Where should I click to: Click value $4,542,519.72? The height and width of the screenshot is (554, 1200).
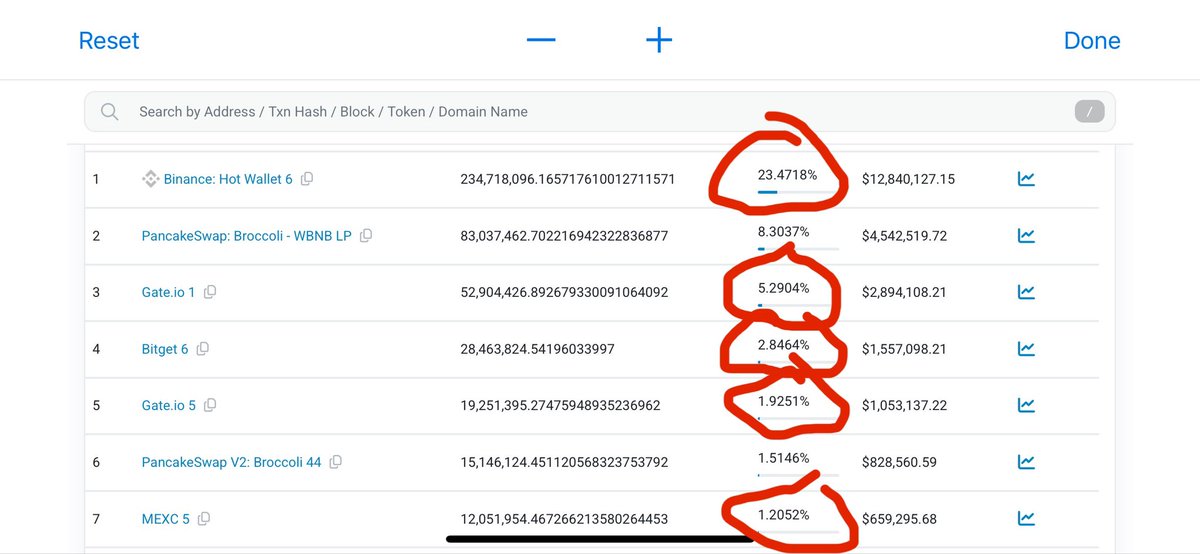[904, 236]
